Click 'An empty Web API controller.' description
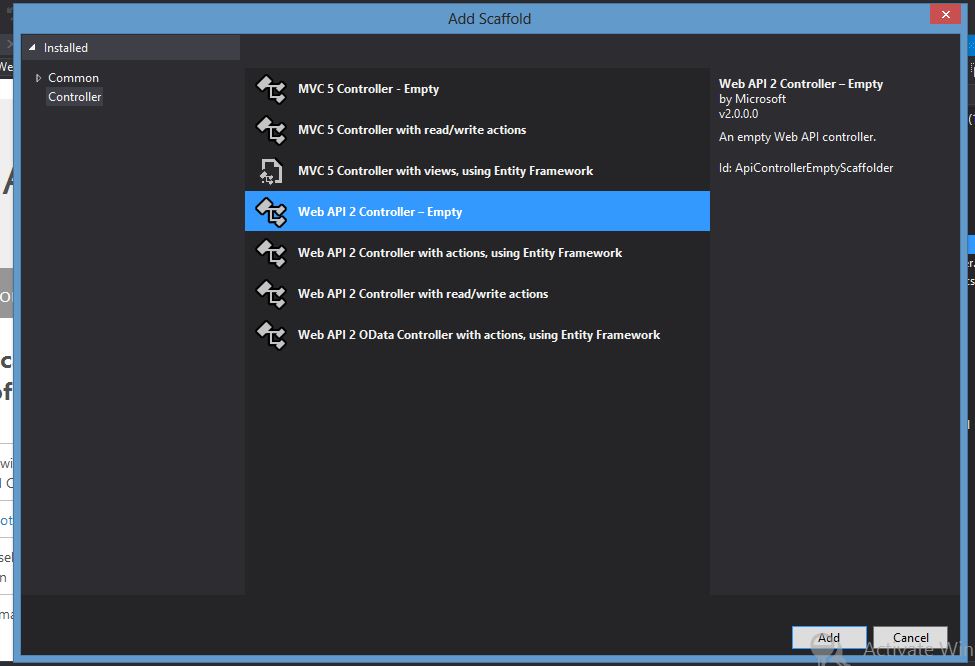Image resolution: width=975 pixels, height=666 pixels. coord(797,137)
